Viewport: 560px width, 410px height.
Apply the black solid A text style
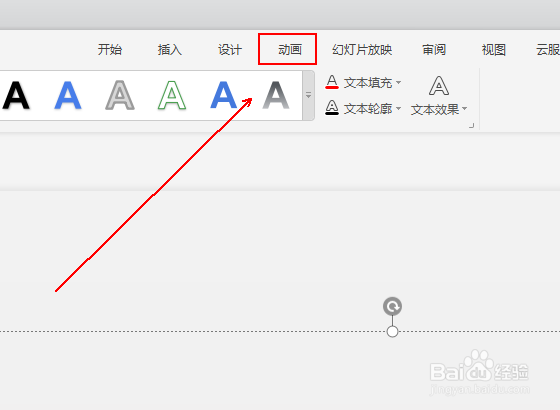[16, 95]
